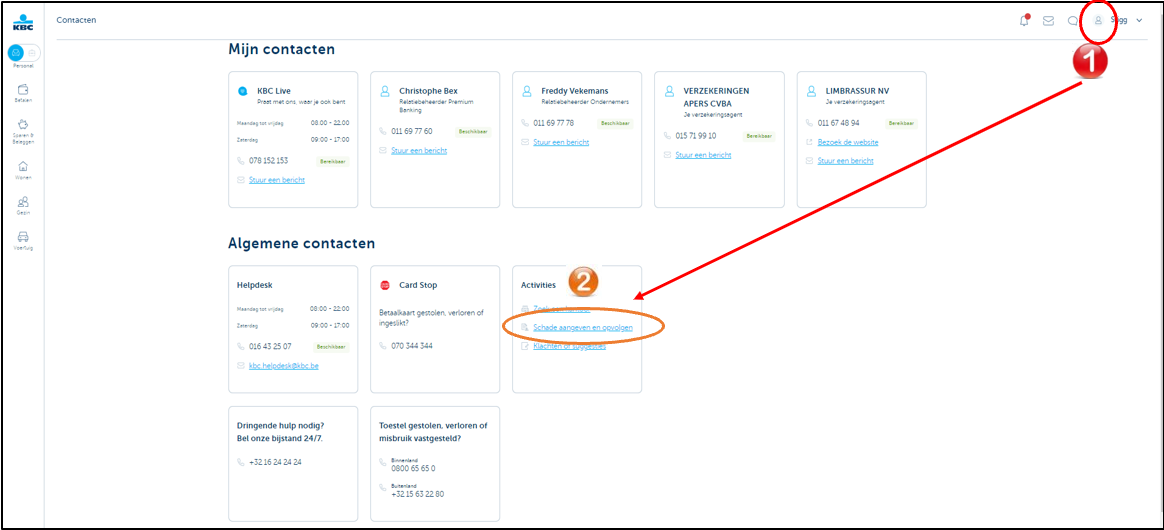Click Christophe Bex contact person icon
Screen dimensions: 1164x530
(x=385, y=91)
